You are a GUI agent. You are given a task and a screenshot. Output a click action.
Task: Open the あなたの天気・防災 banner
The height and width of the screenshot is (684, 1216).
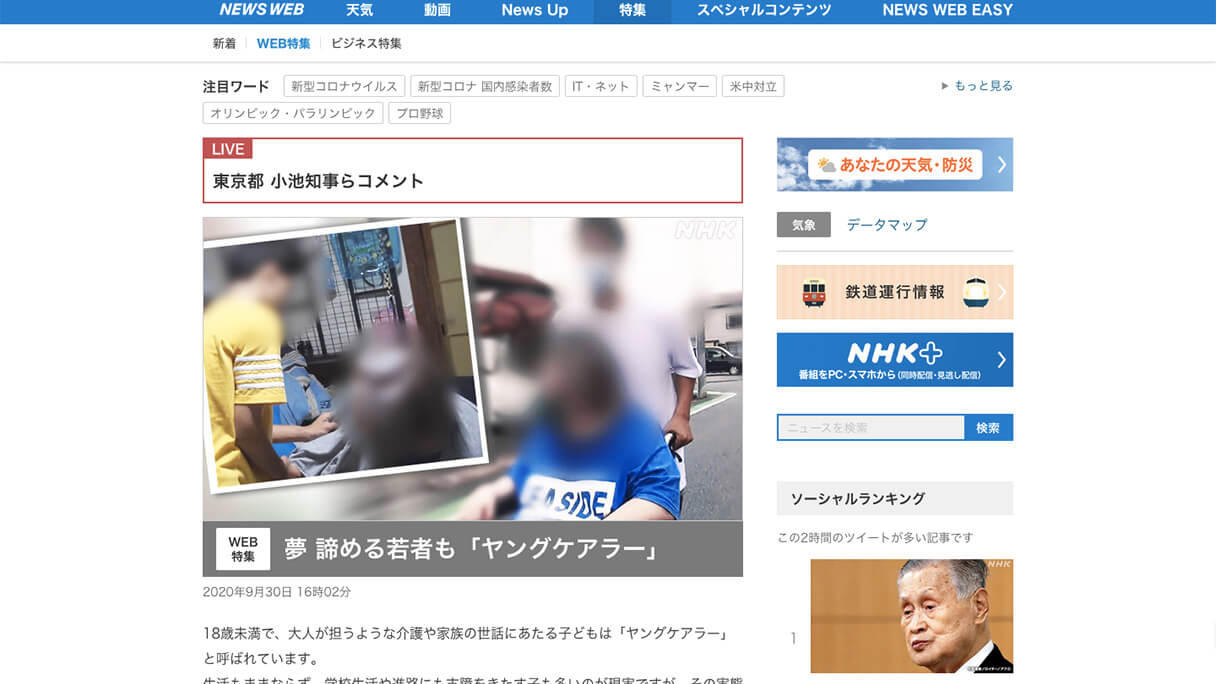[x=895, y=164]
